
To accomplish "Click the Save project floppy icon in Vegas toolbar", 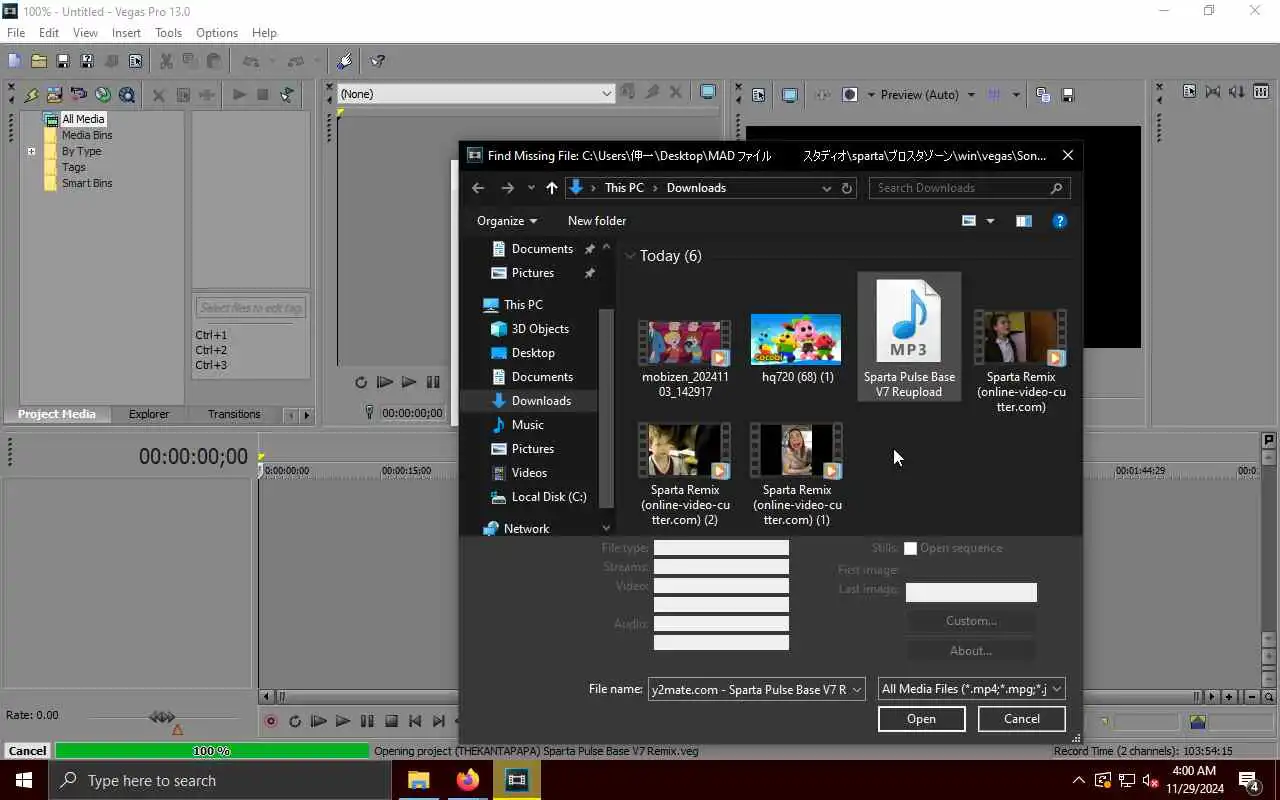I will pos(62,61).
